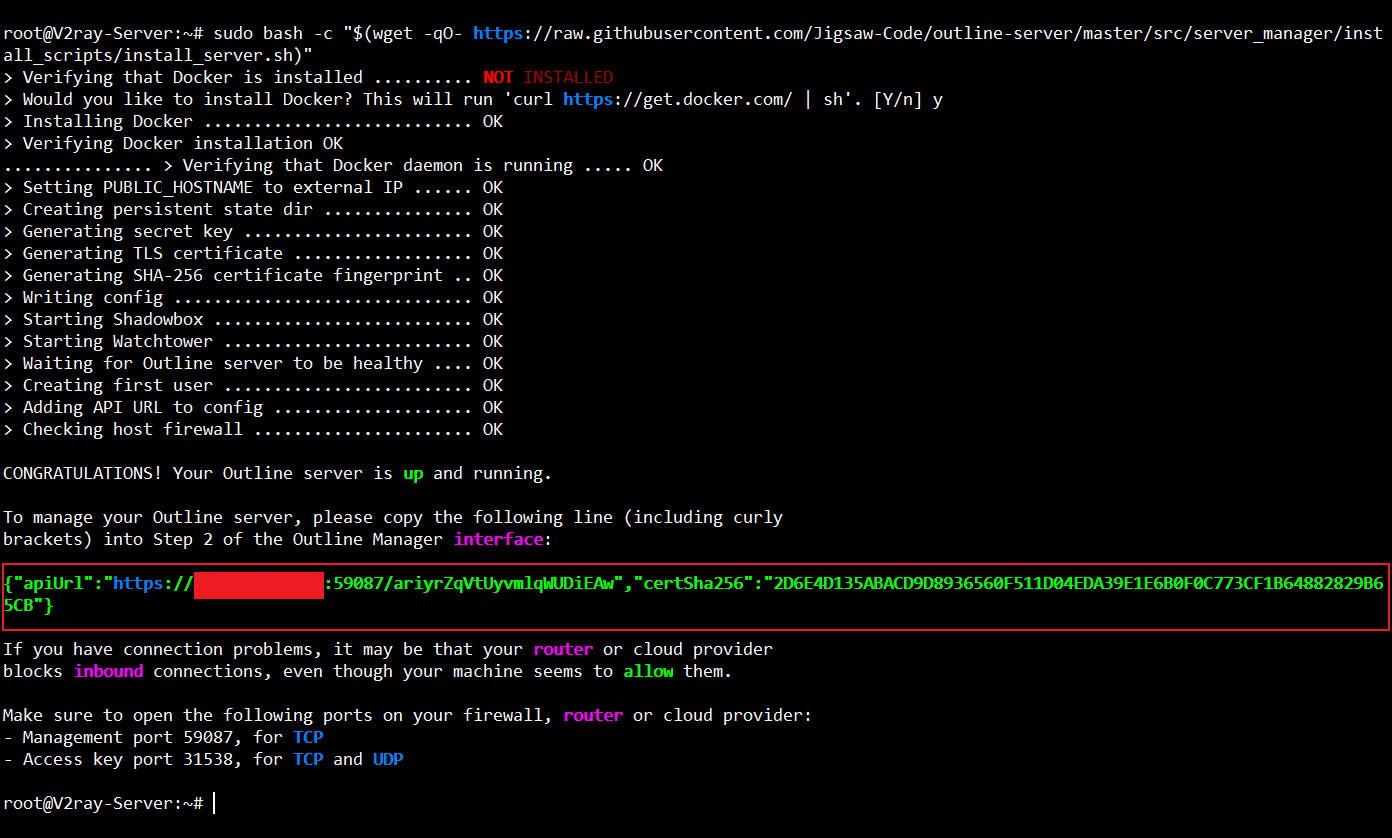This screenshot has height=838, width=1392.
Task: Click 'Access key port 31538' text
Action: click(128, 759)
